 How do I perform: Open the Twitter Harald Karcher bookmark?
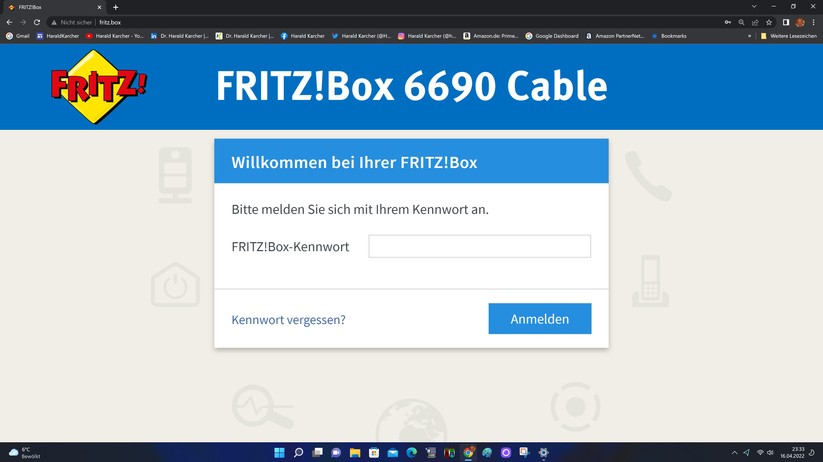point(361,36)
